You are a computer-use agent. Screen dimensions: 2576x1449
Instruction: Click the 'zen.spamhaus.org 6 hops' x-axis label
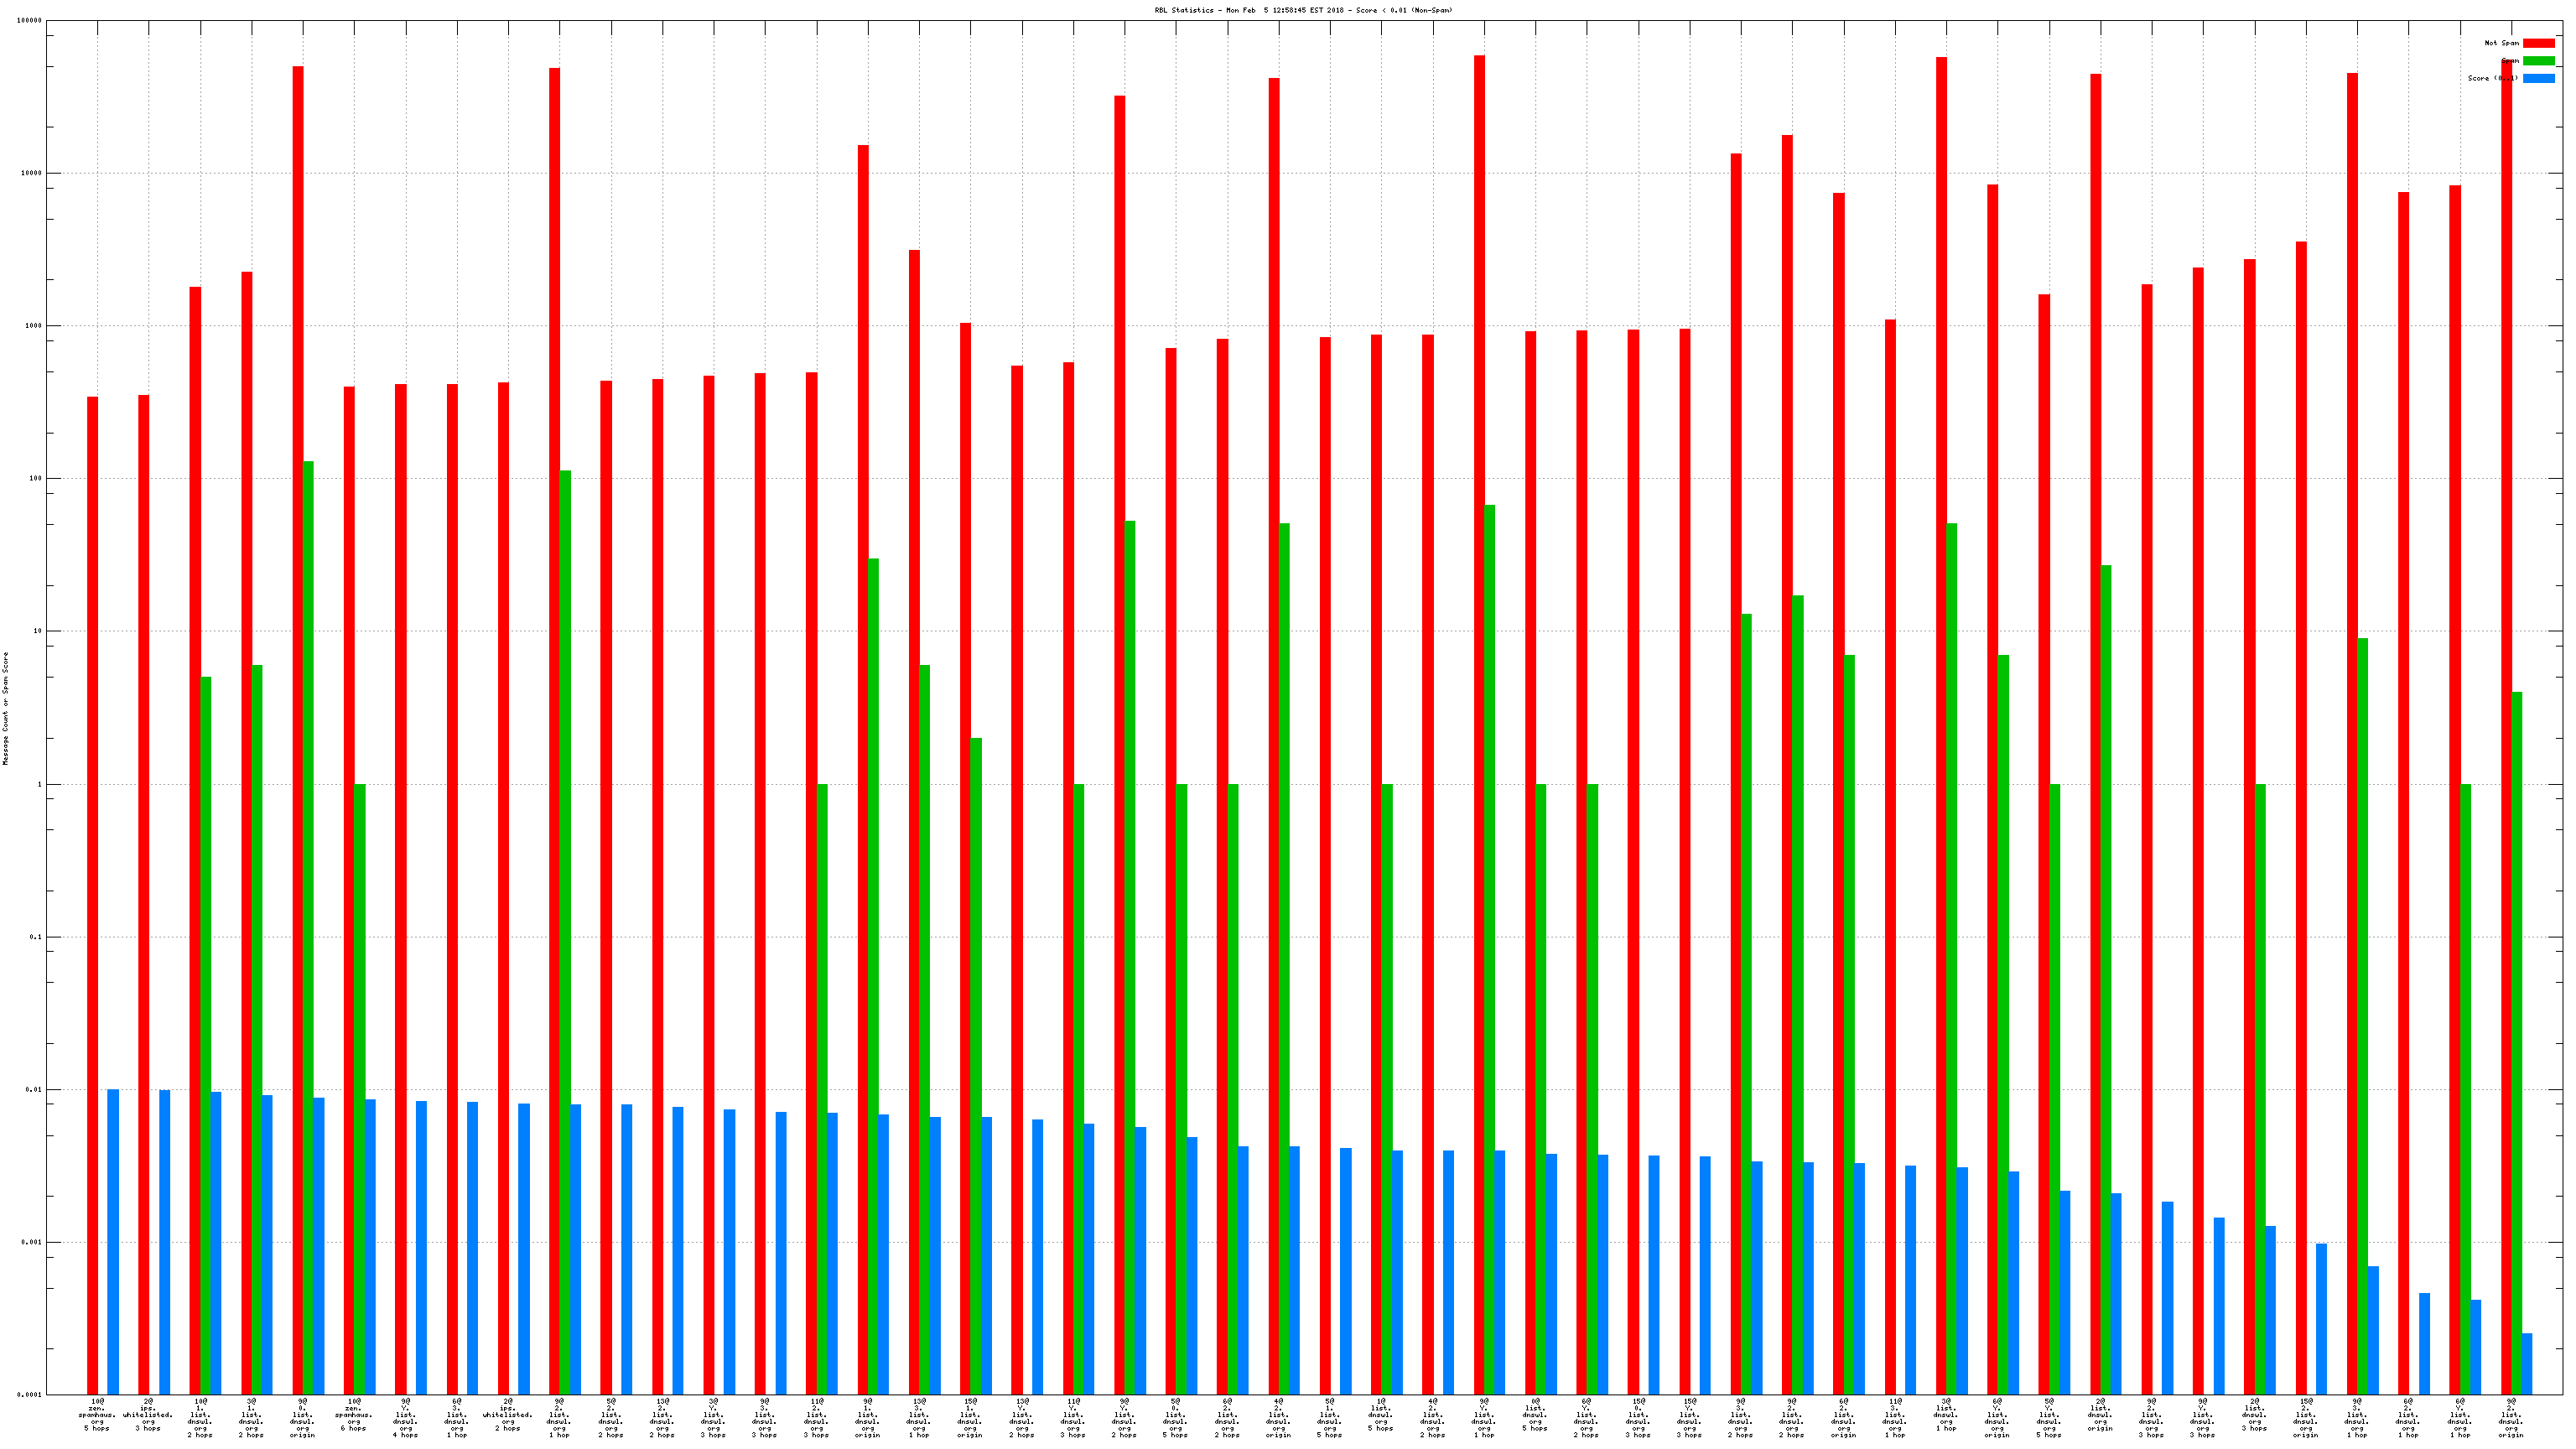(x=354, y=1414)
